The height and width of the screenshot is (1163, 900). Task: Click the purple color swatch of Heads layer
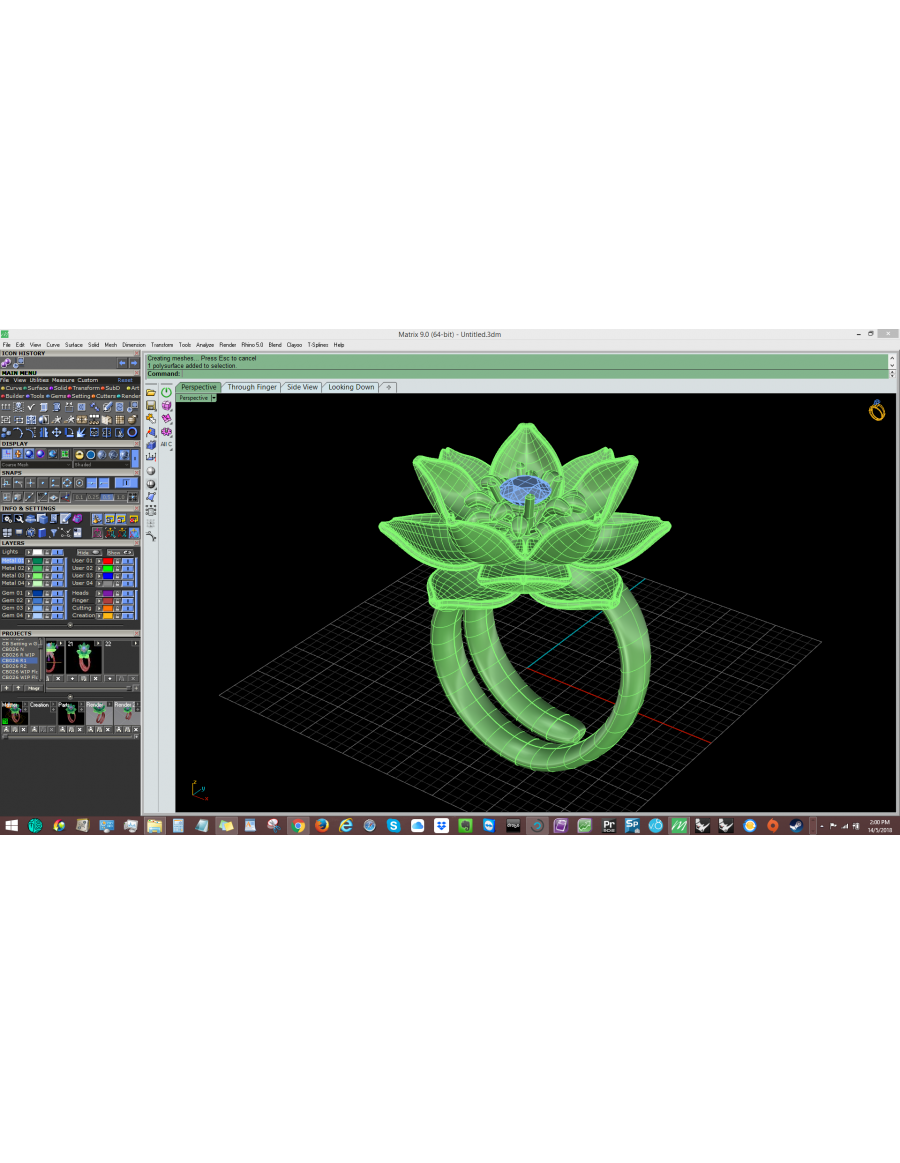click(108, 593)
